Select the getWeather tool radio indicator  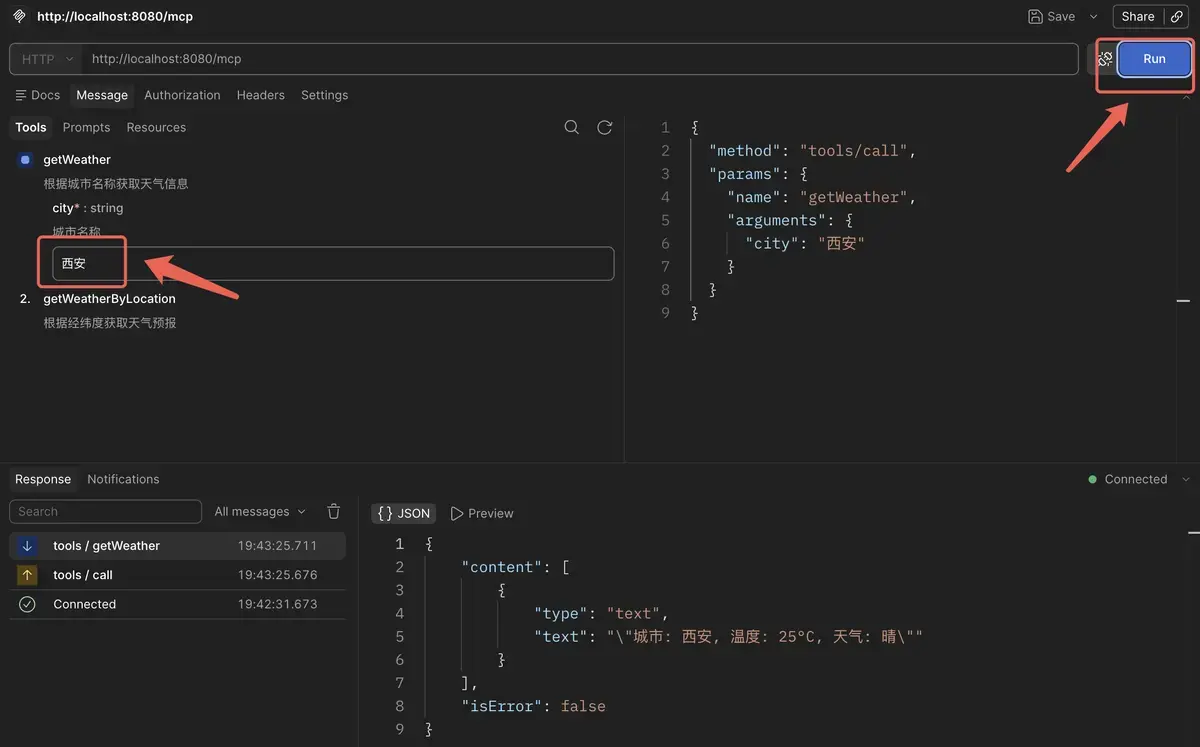point(25,160)
